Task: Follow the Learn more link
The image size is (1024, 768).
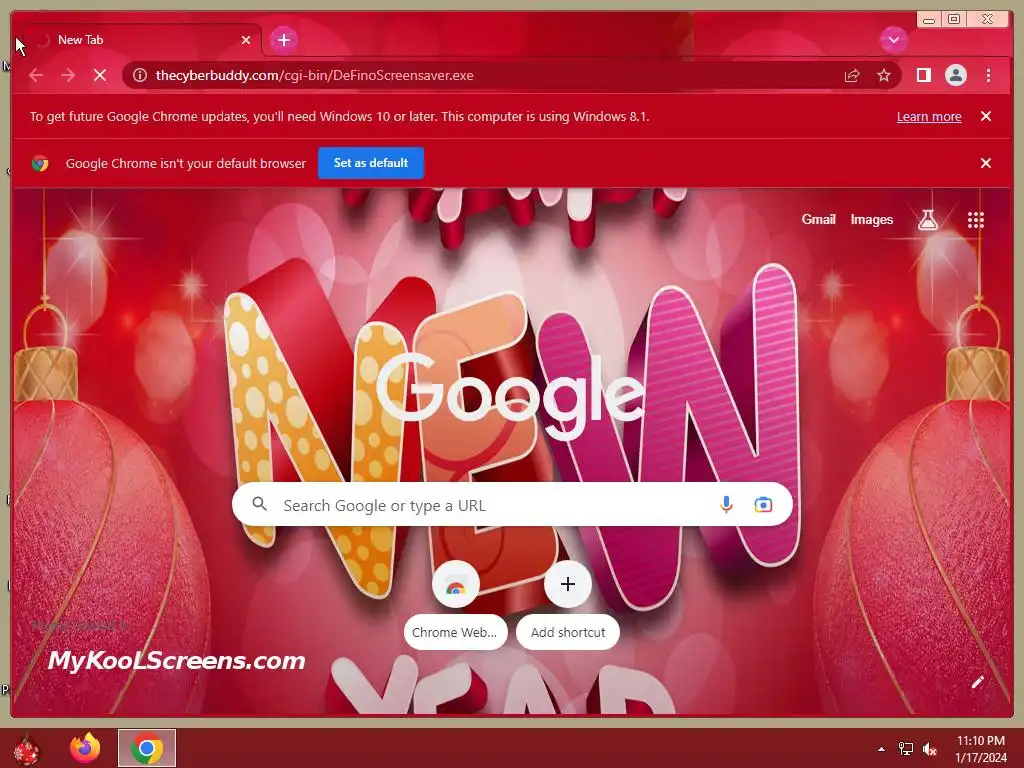Action: [929, 116]
